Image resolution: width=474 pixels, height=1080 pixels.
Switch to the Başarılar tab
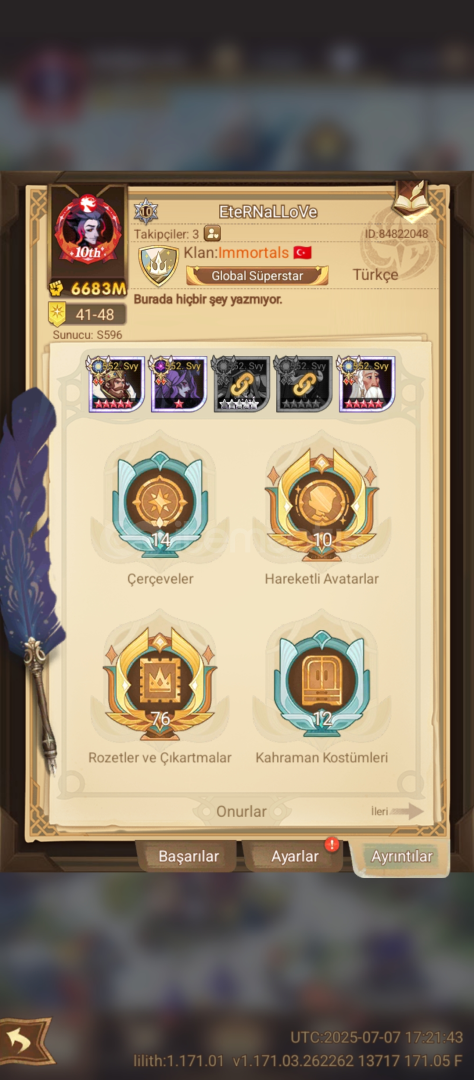point(188,856)
